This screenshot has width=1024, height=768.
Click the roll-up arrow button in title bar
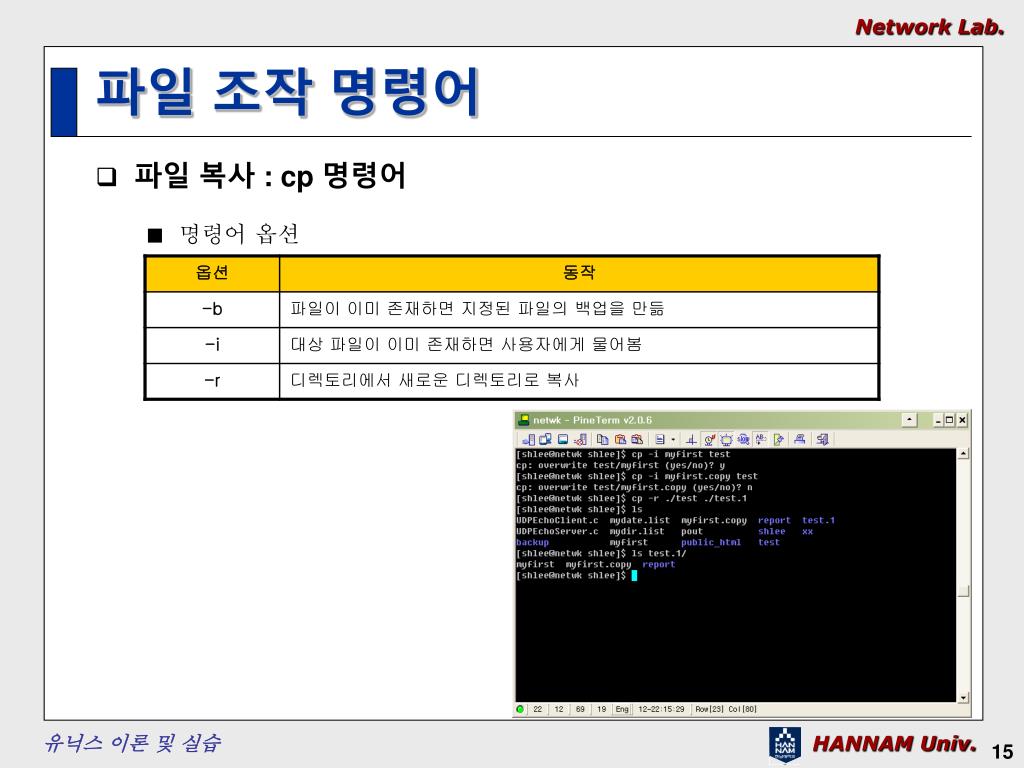coord(910,420)
